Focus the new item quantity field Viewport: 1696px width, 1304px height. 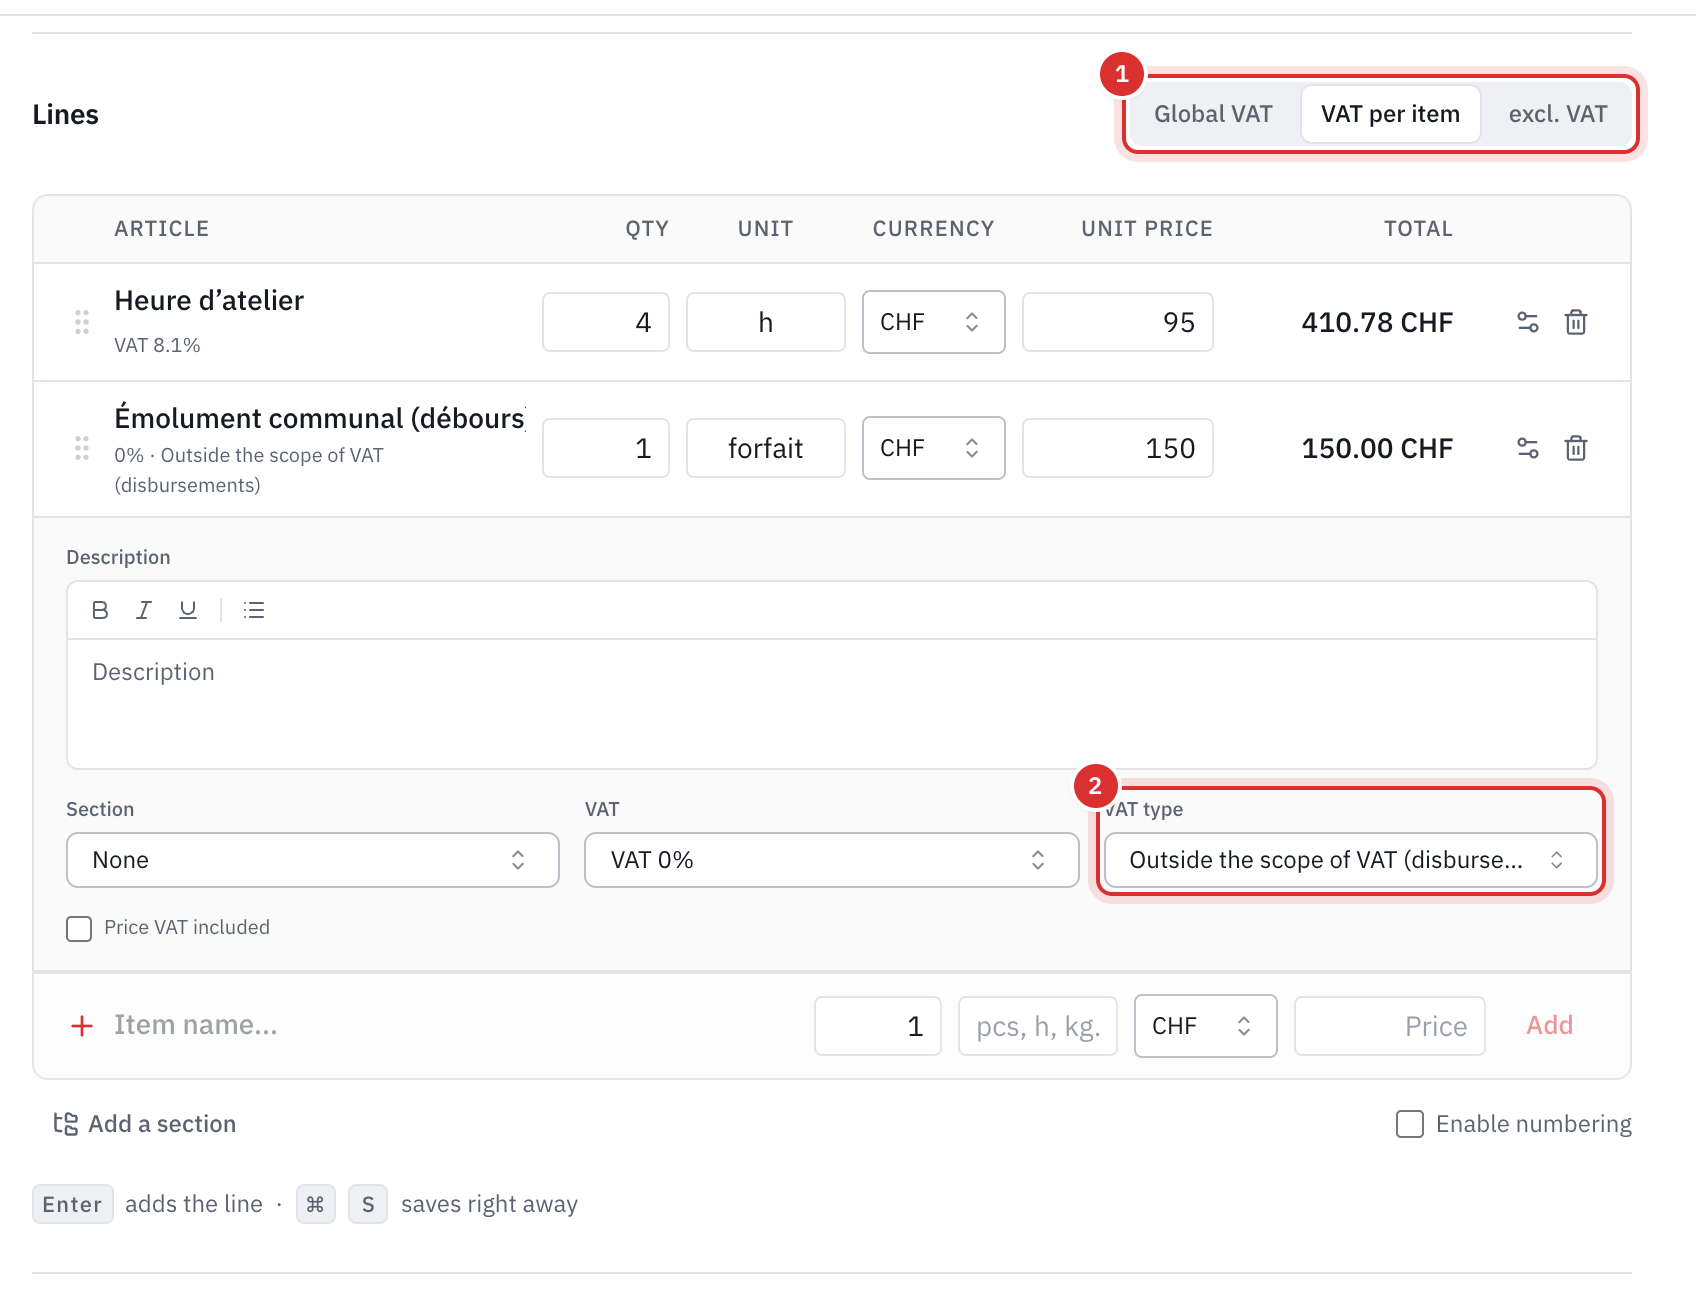(x=878, y=1026)
